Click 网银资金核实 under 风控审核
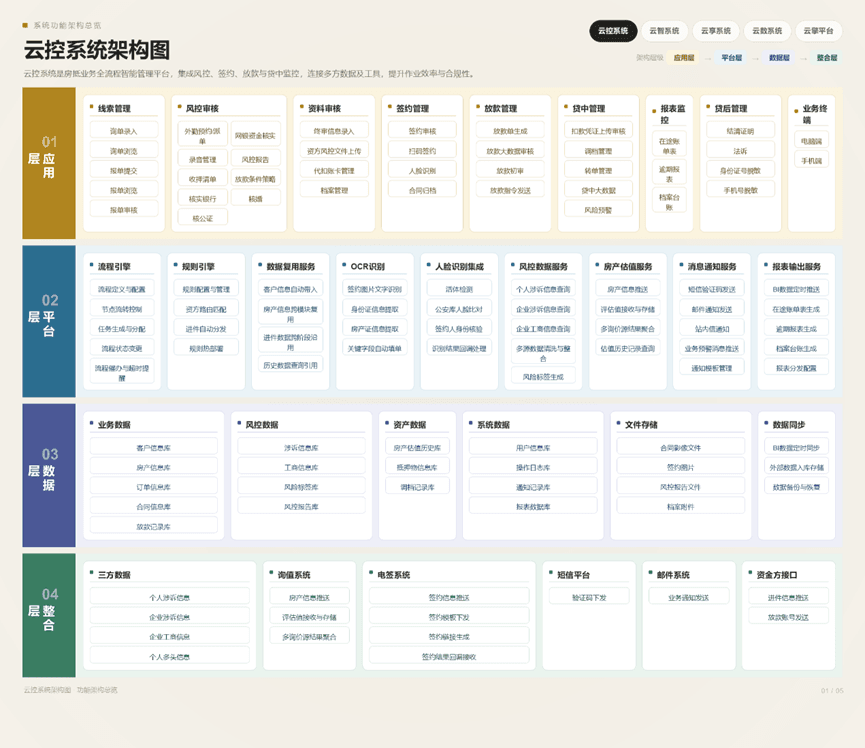This screenshot has width=865, height=748. (255, 136)
